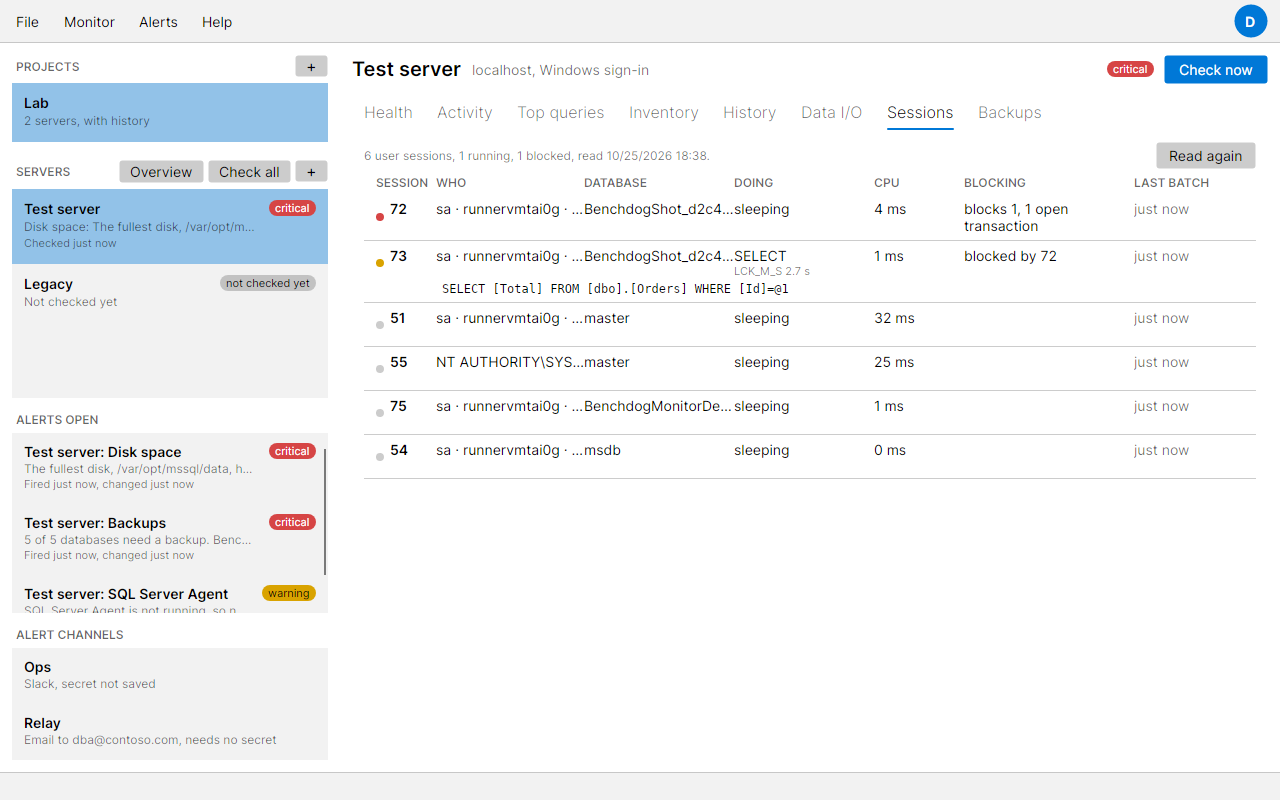Click NT AUTHORITY\SYS... in session 55
1280x800 pixels.
point(508,362)
